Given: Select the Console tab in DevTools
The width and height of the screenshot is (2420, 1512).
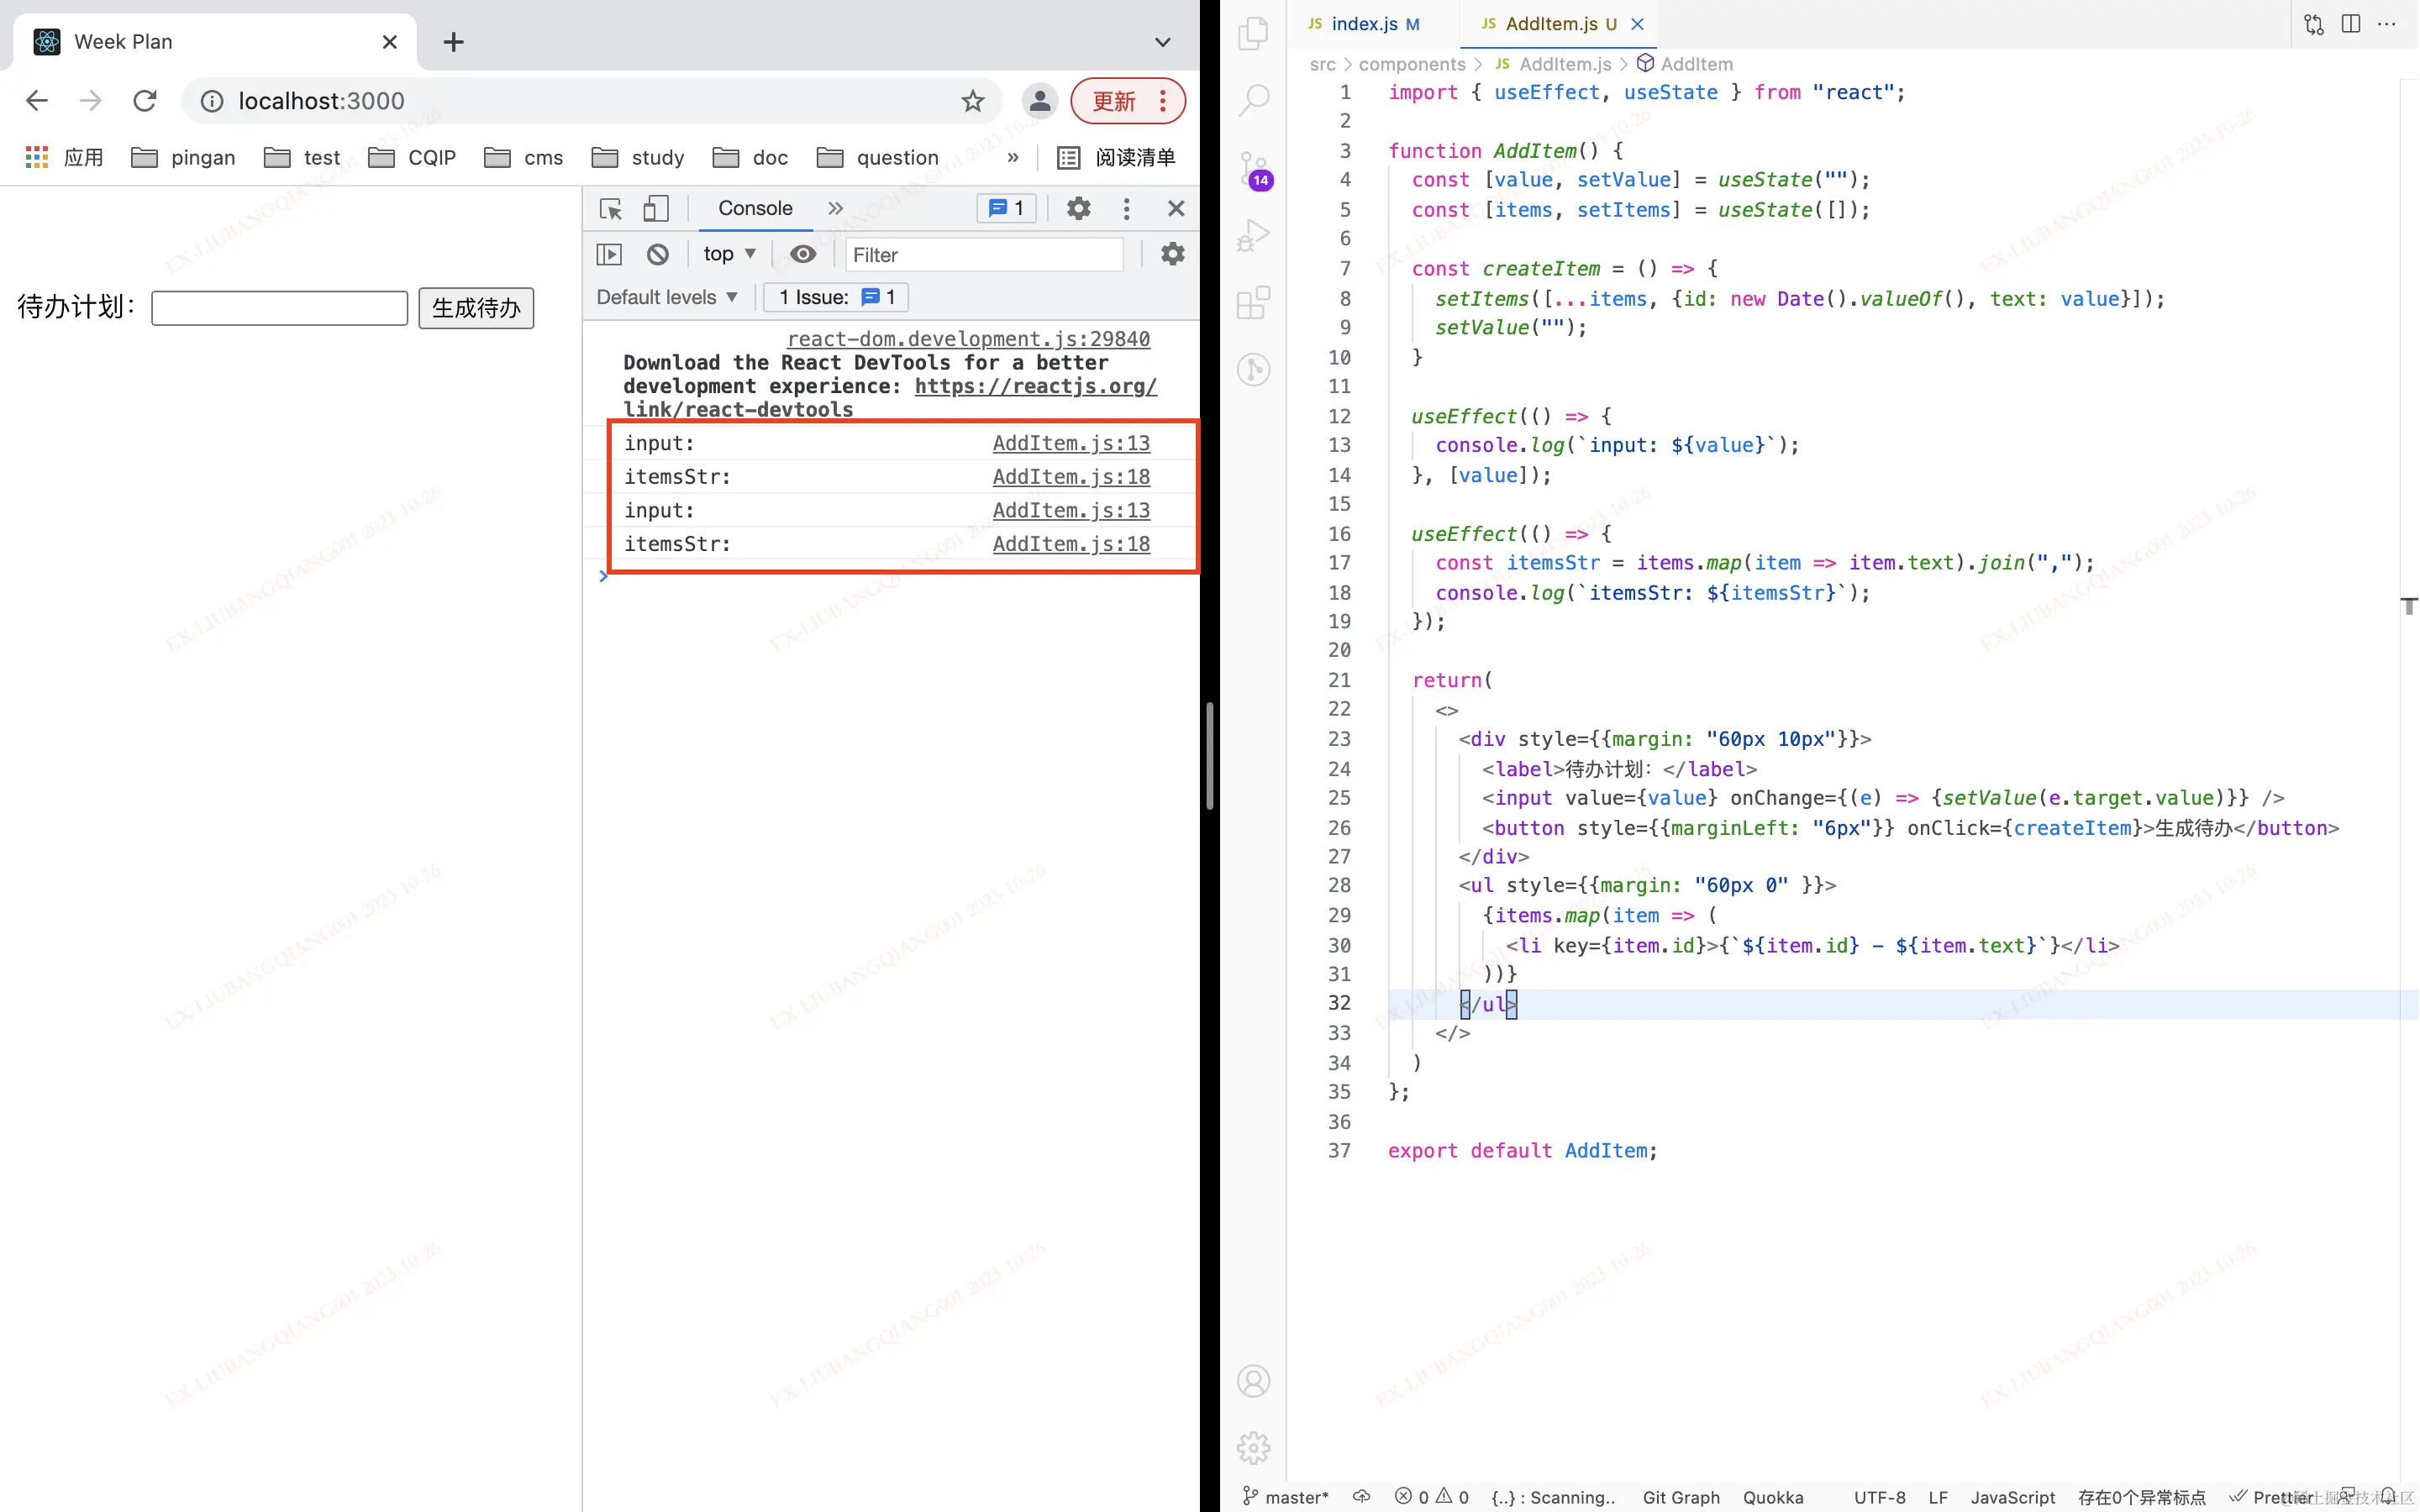Looking at the screenshot, I should (x=755, y=208).
